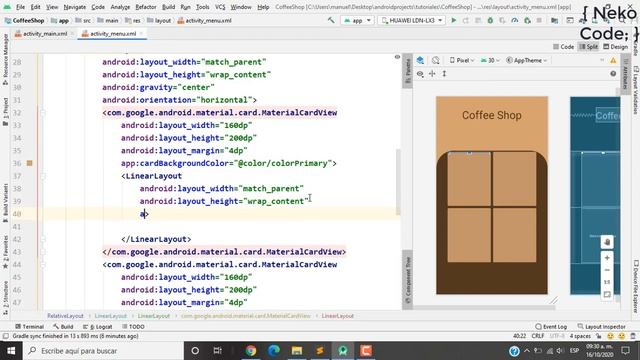640x360 pixels.
Task: Click the Component Tree side tab
Action: click(407, 280)
